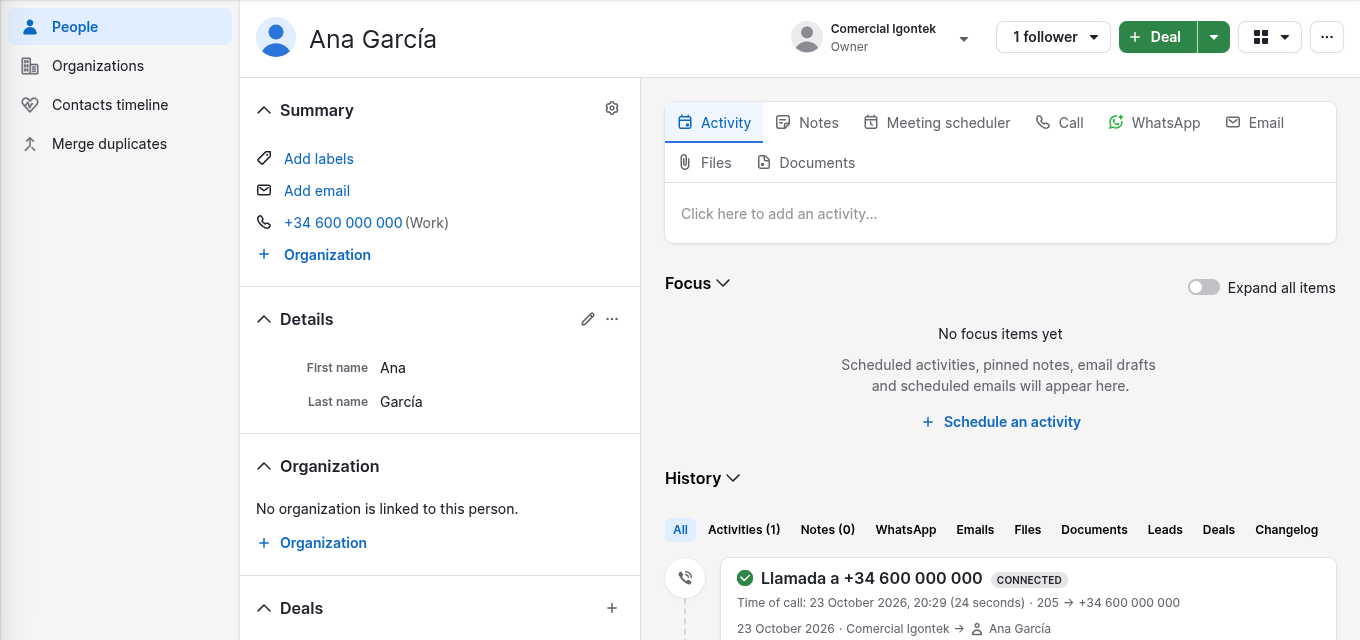Screen dimensions: 1360x640
Task: Toggle Expand all items switch
Action: (1204, 287)
